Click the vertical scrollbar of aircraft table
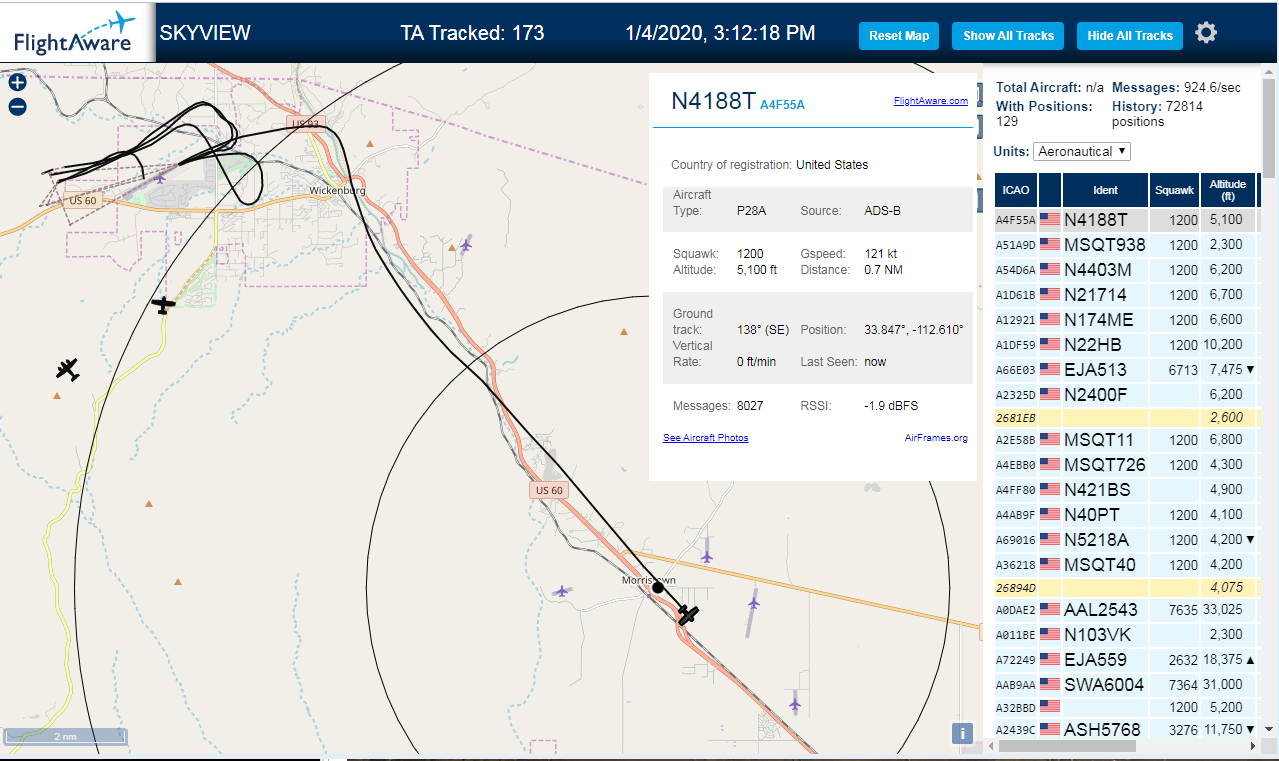 coord(1270,130)
